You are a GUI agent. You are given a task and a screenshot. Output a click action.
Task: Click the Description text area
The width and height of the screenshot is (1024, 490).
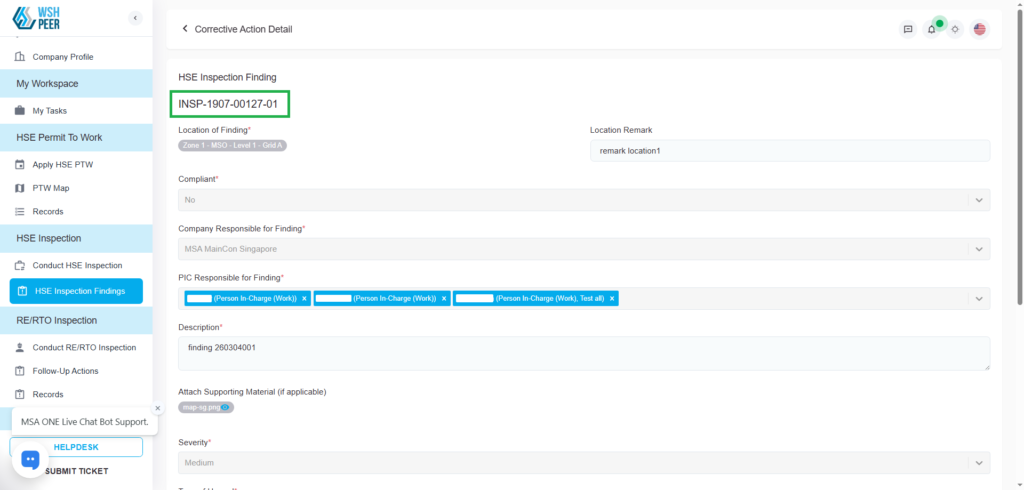point(583,353)
